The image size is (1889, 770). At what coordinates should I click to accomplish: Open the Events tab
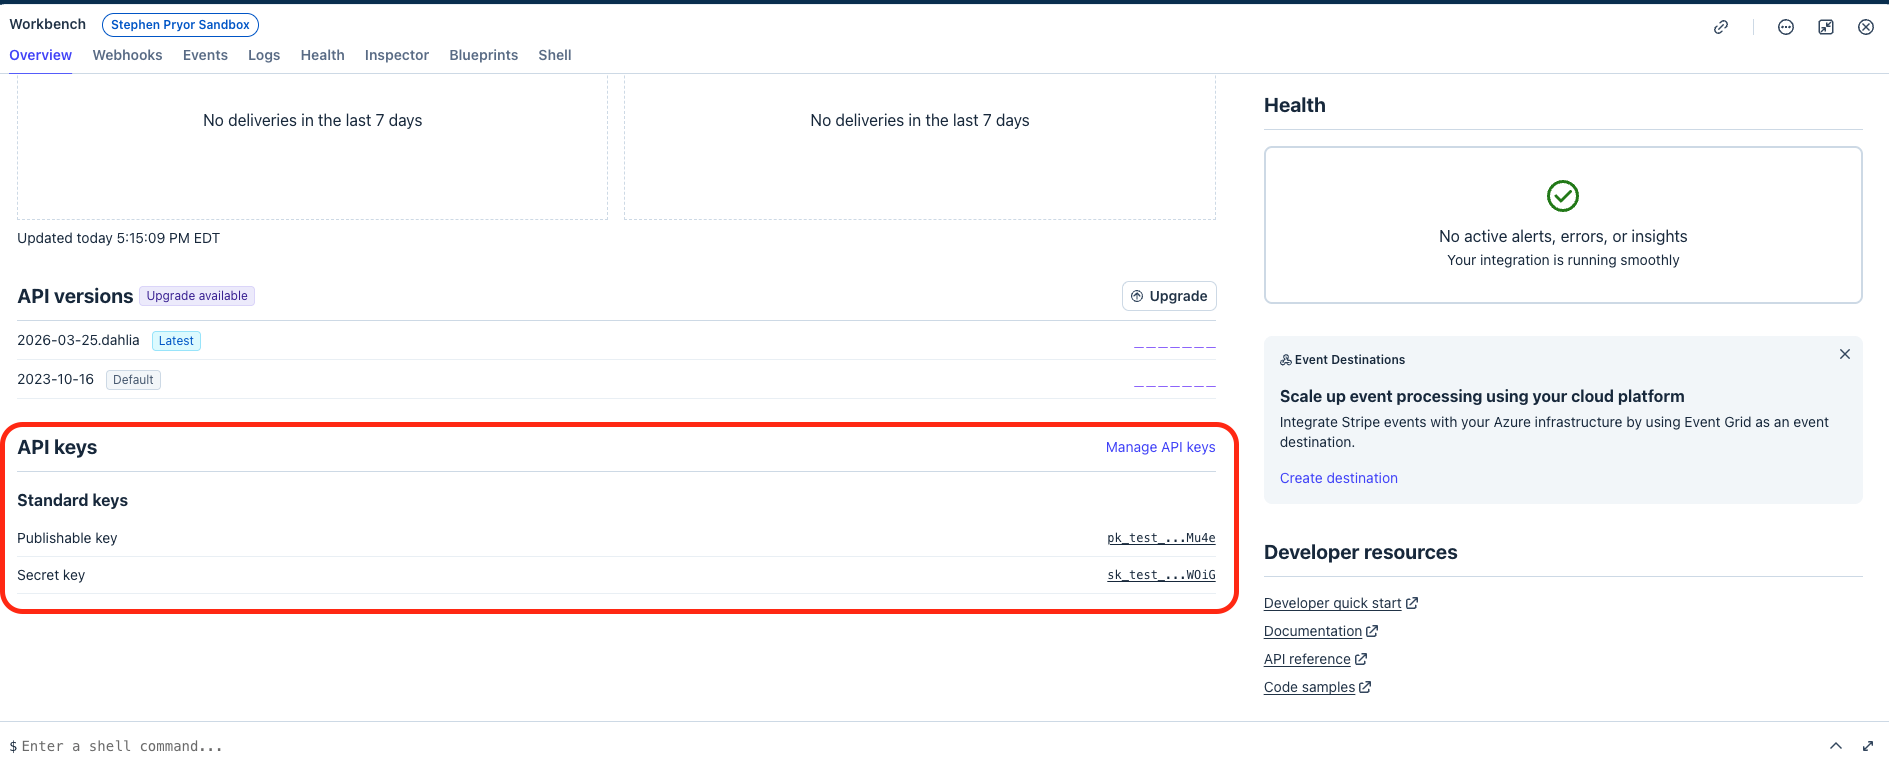point(205,55)
